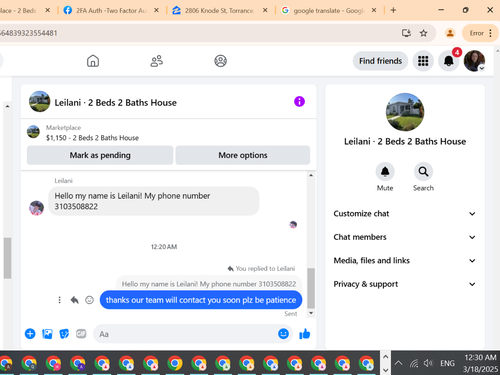Bookmark this page with star icon
Viewport: 500px width, 375px height.
pos(423,33)
